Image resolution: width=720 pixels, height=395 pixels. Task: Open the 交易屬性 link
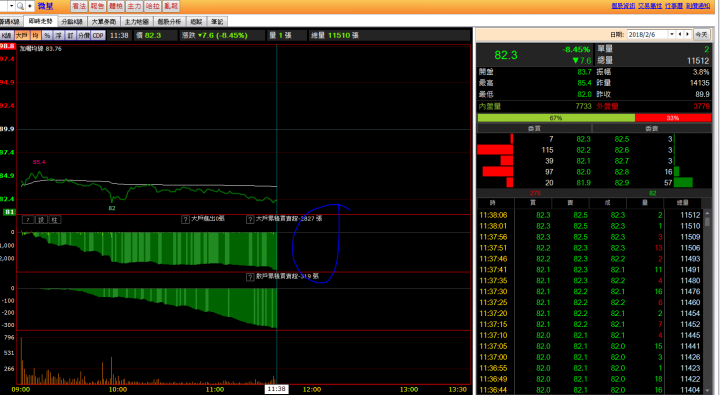650,6
